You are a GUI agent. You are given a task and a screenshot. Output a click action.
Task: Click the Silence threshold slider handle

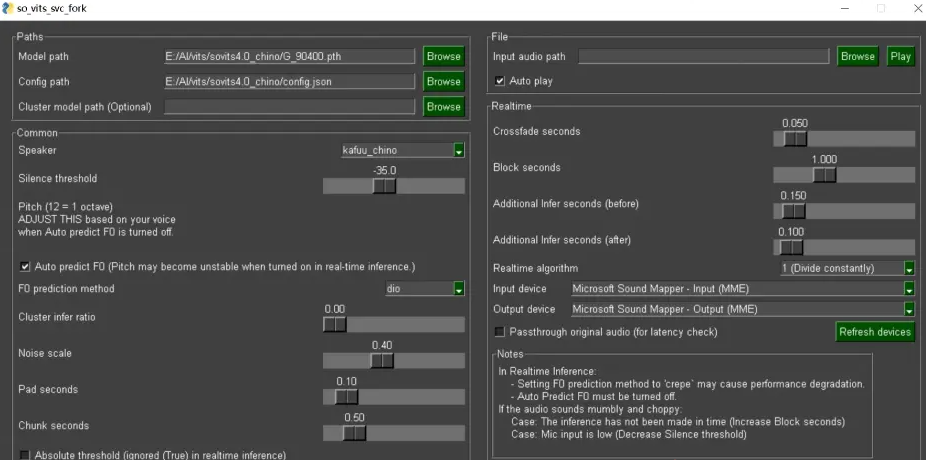coord(384,186)
